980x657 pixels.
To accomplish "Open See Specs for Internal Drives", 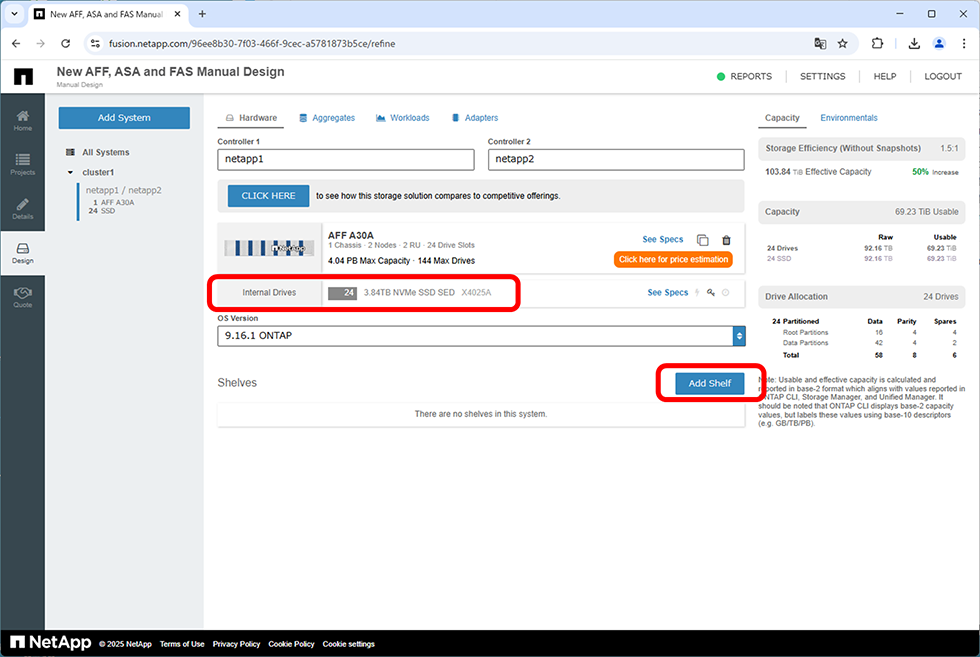I will coord(668,293).
